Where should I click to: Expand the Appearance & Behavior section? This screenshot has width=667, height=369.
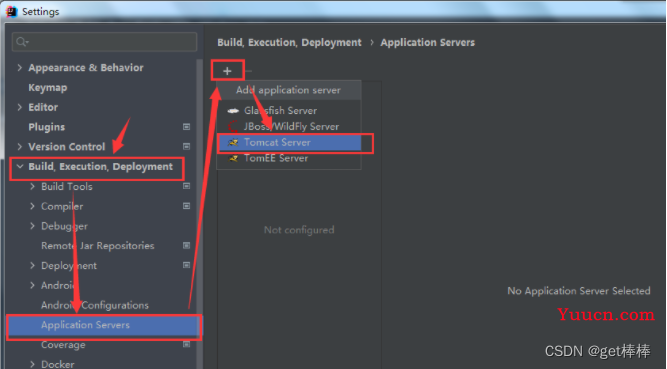coord(20,67)
